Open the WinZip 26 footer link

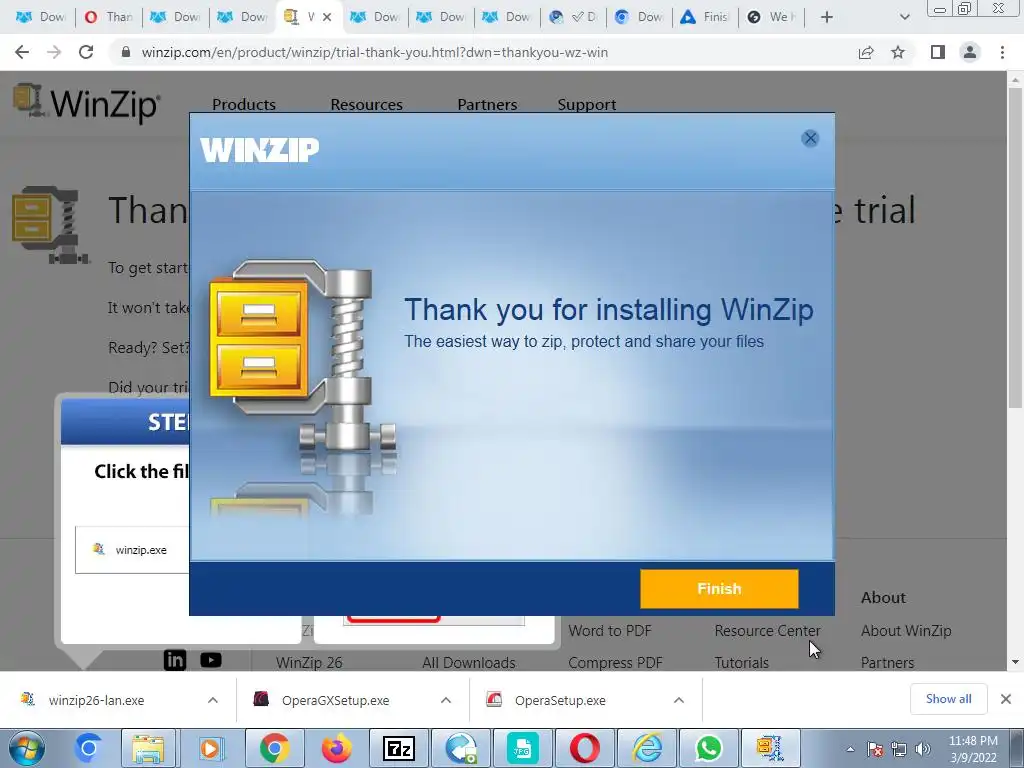(x=309, y=662)
